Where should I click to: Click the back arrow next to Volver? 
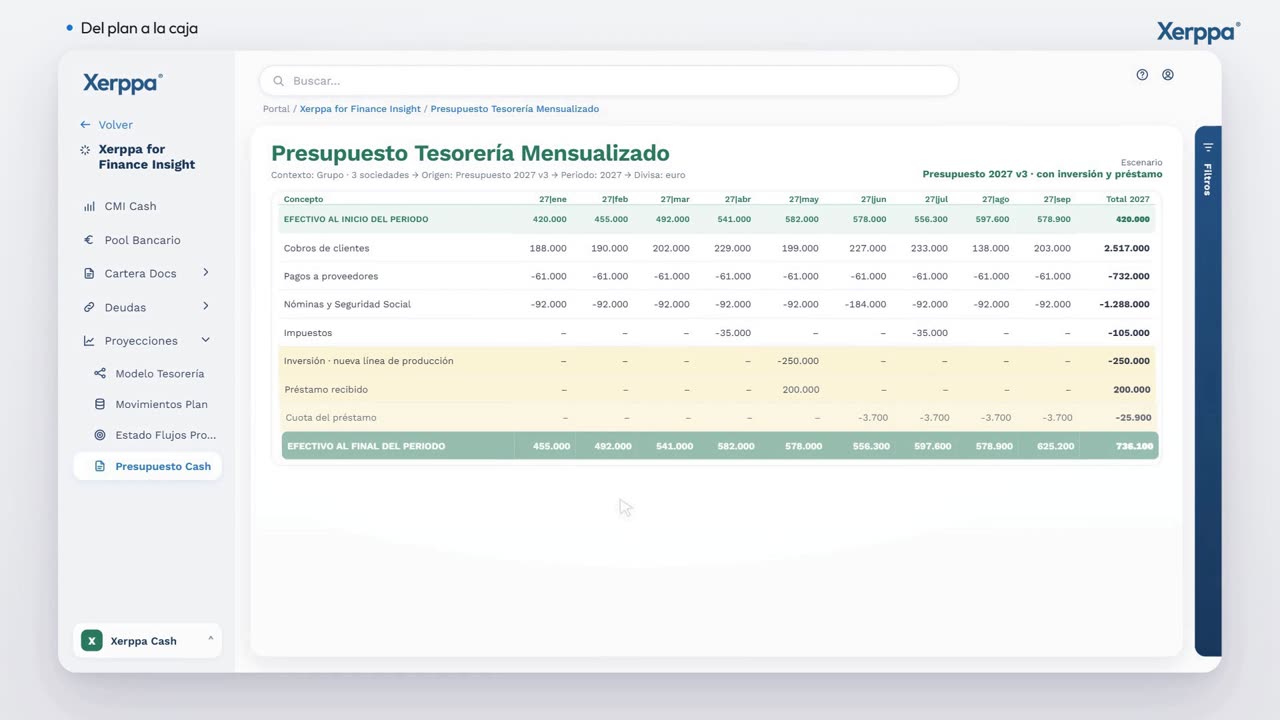(85, 125)
